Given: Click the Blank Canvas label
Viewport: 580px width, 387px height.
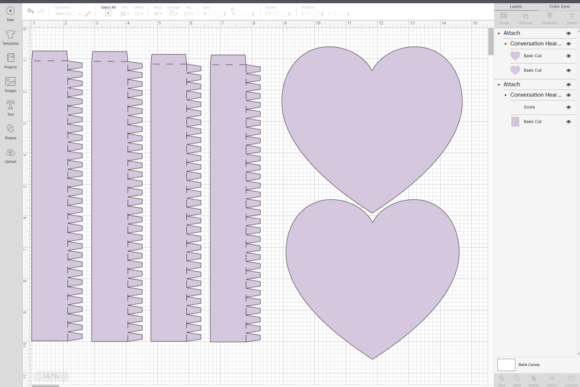Looking at the screenshot, I should (529, 364).
